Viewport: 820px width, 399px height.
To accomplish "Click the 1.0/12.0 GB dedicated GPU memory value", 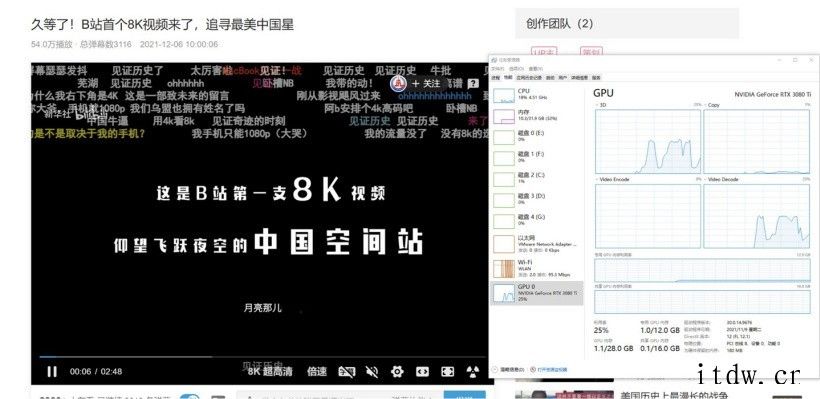I will [x=660, y=330].
